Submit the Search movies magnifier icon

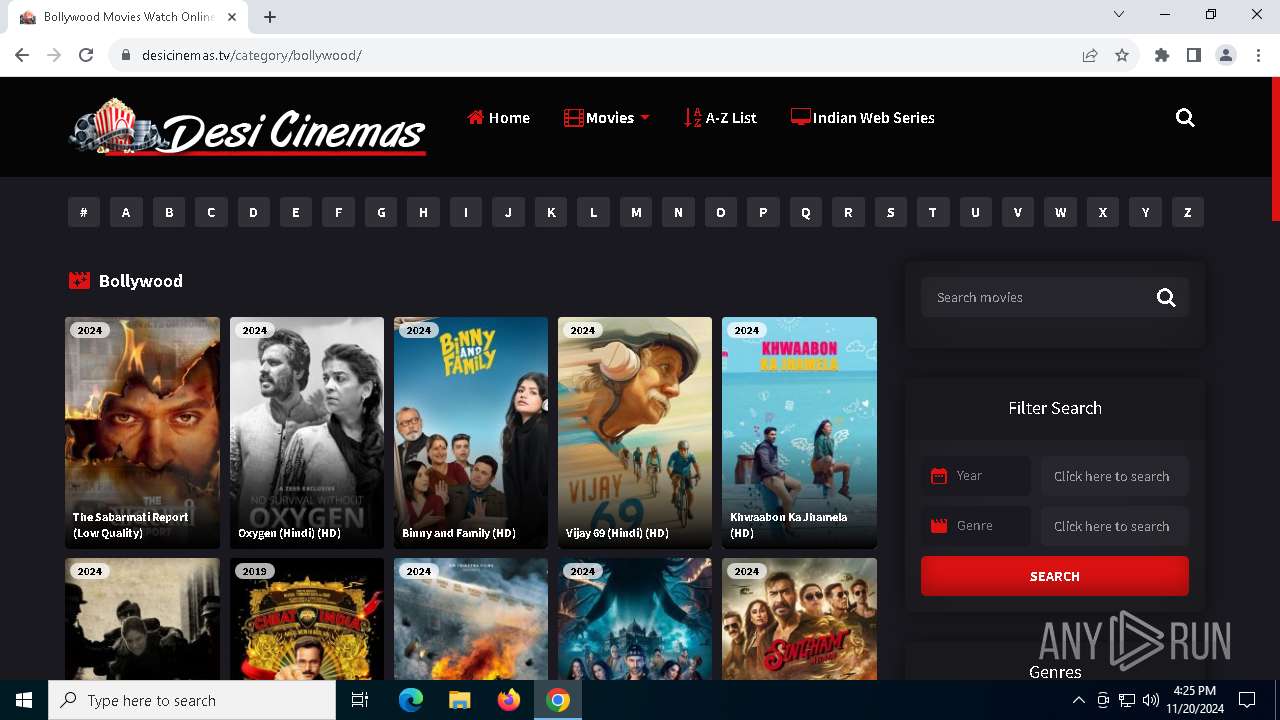(1166, 297)
